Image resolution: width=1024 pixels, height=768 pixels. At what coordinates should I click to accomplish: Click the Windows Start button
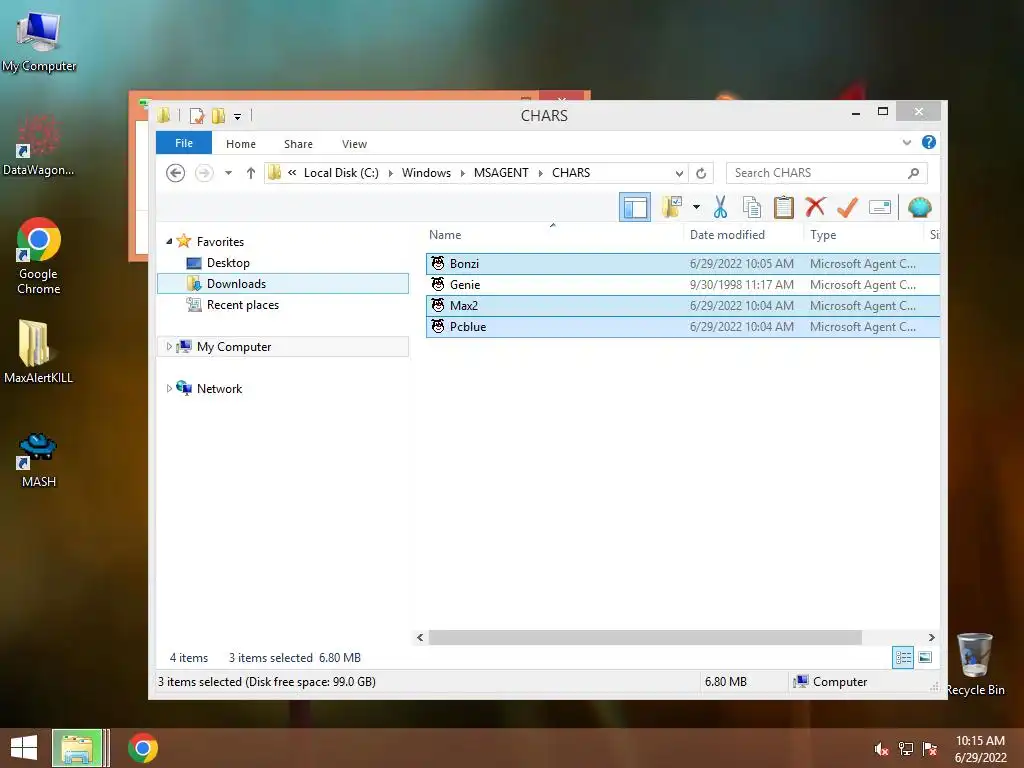click(x=24, y=748)
